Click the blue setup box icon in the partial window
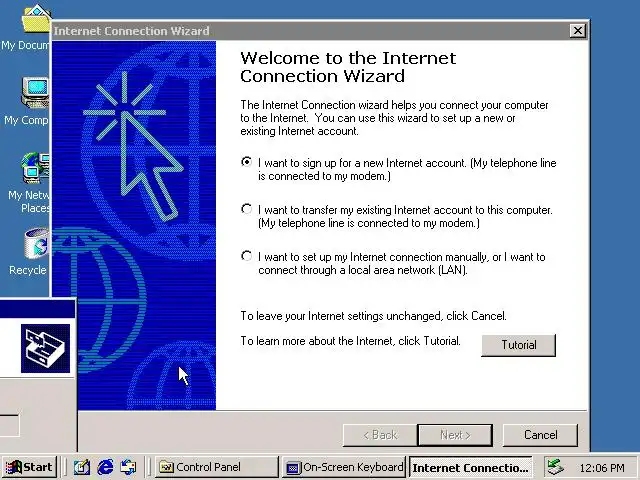 pos(45,348)
